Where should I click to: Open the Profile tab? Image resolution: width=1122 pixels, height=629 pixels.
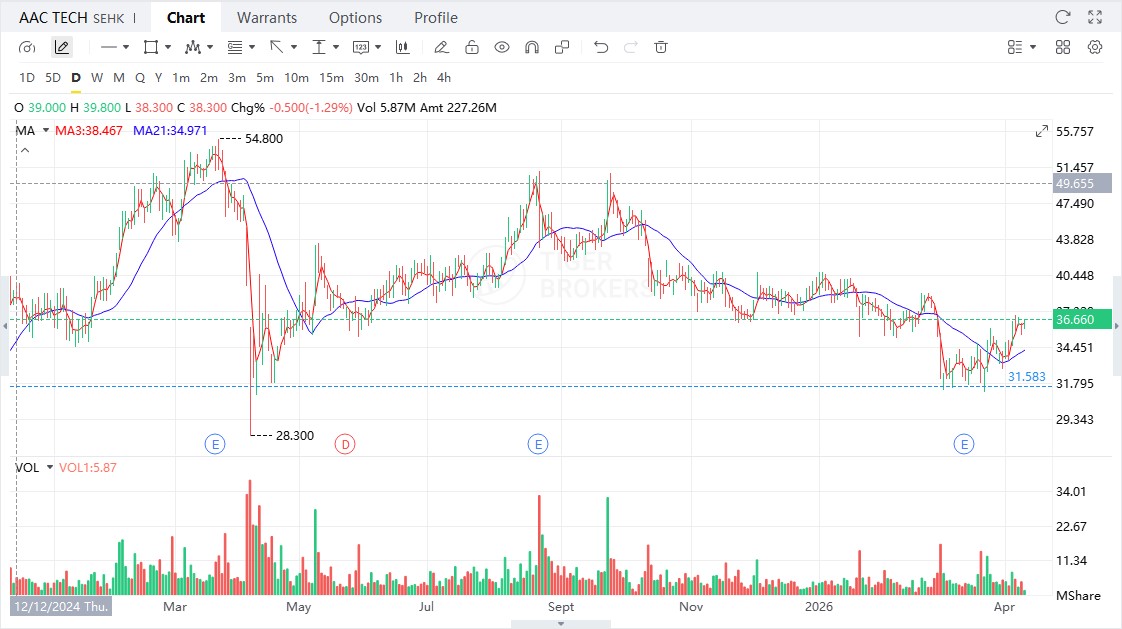pyautogui.click(x=436, y=18)
